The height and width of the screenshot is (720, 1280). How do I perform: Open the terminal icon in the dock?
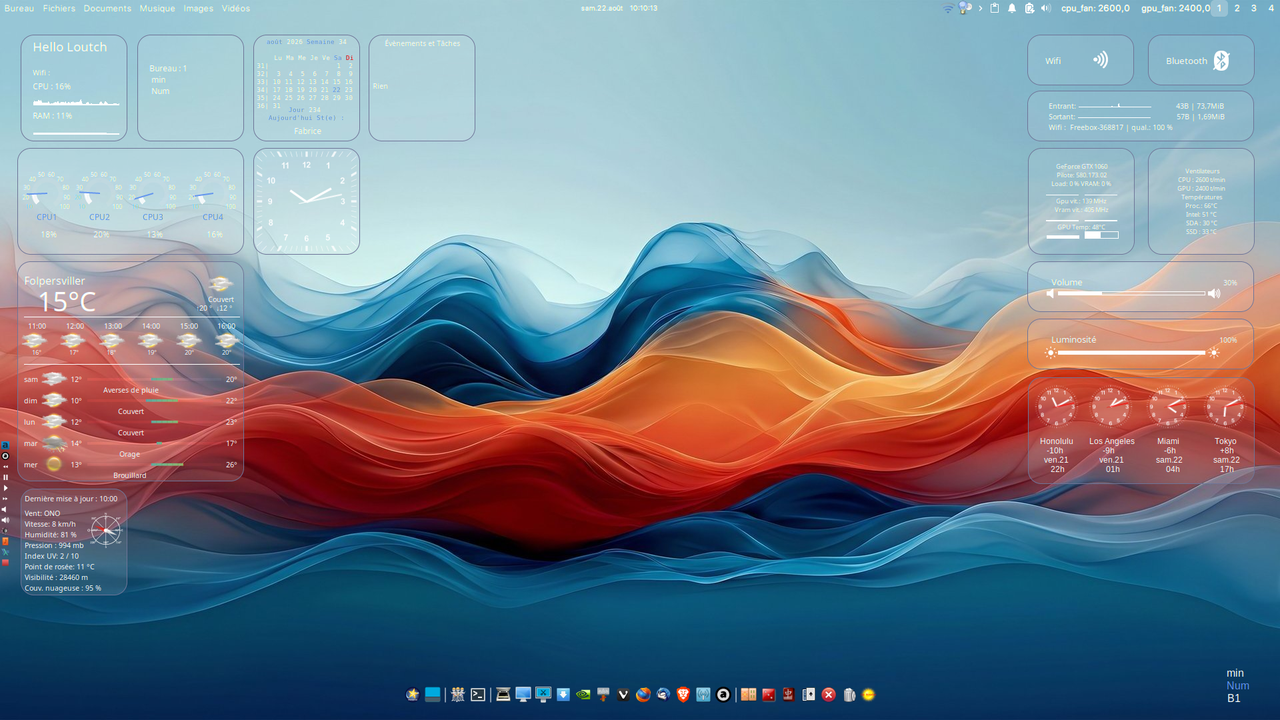[x=478, y=695]
